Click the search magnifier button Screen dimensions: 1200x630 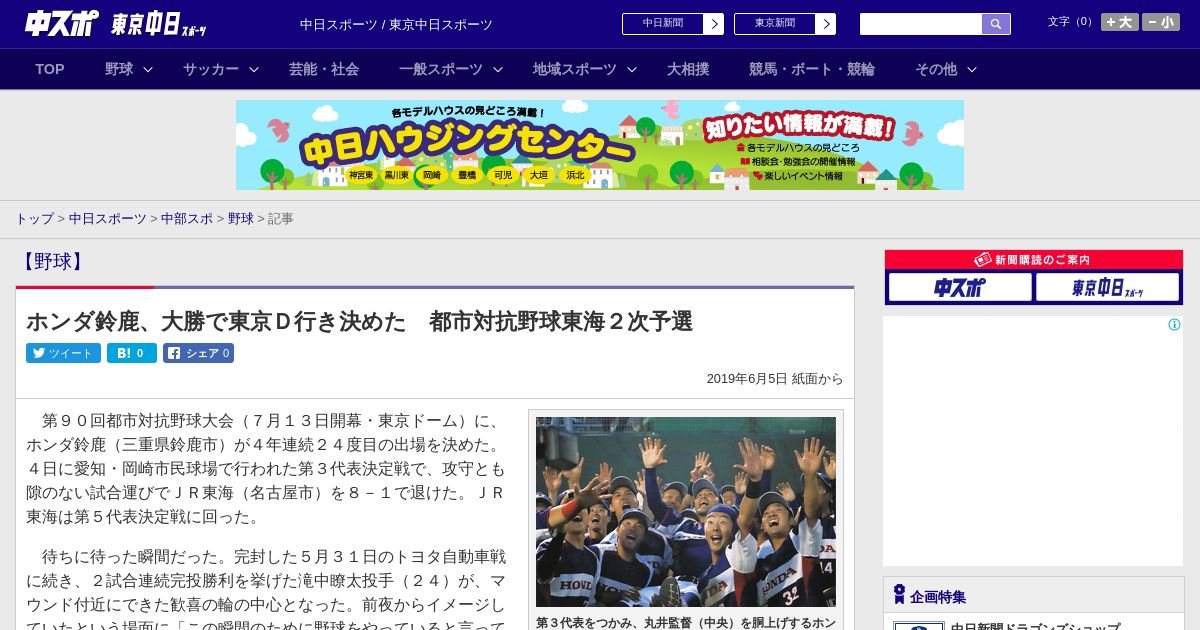pyautogui.click(x=996, y=24)
